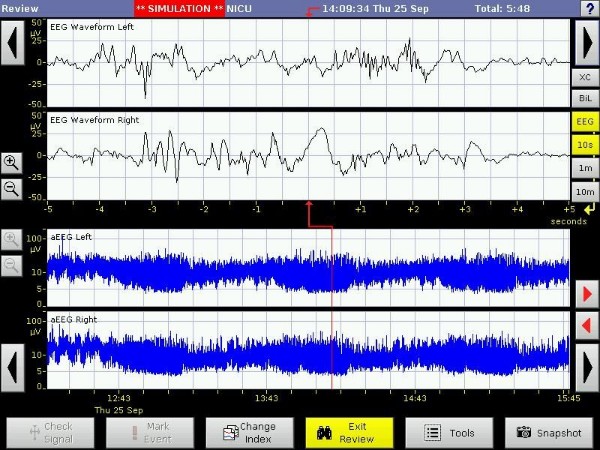This screenshot has width=600, height=450.
Task: Click aEEG Left trend near 12:43
Action: click(x=119, y=269)
